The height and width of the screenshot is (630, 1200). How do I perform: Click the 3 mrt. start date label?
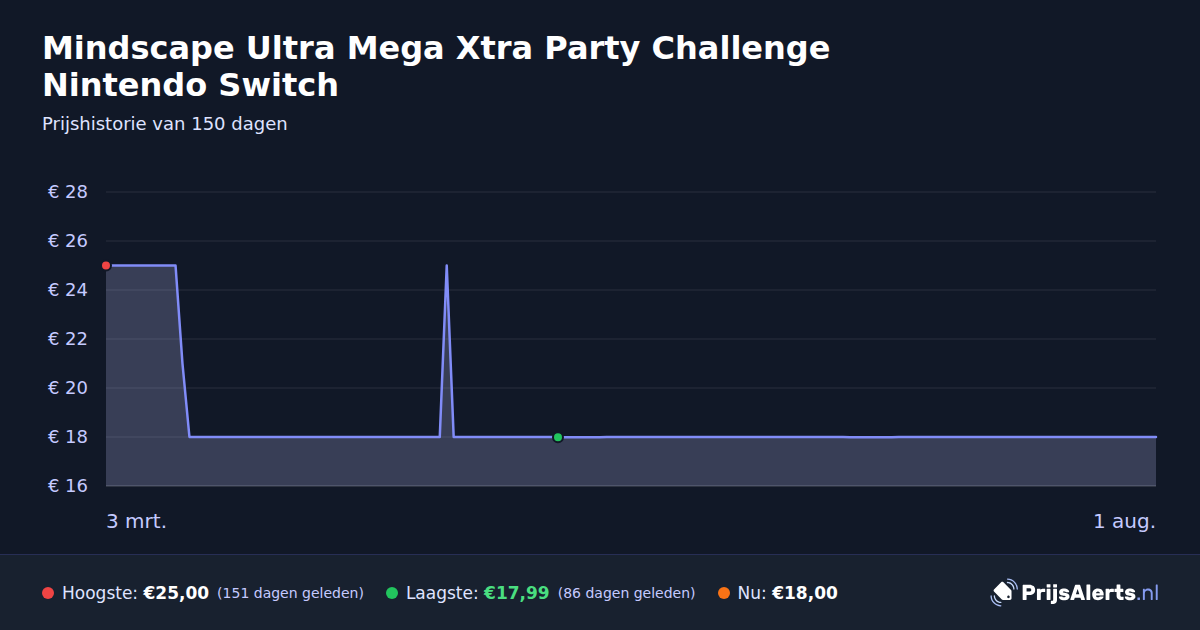(x=137, y=522)
